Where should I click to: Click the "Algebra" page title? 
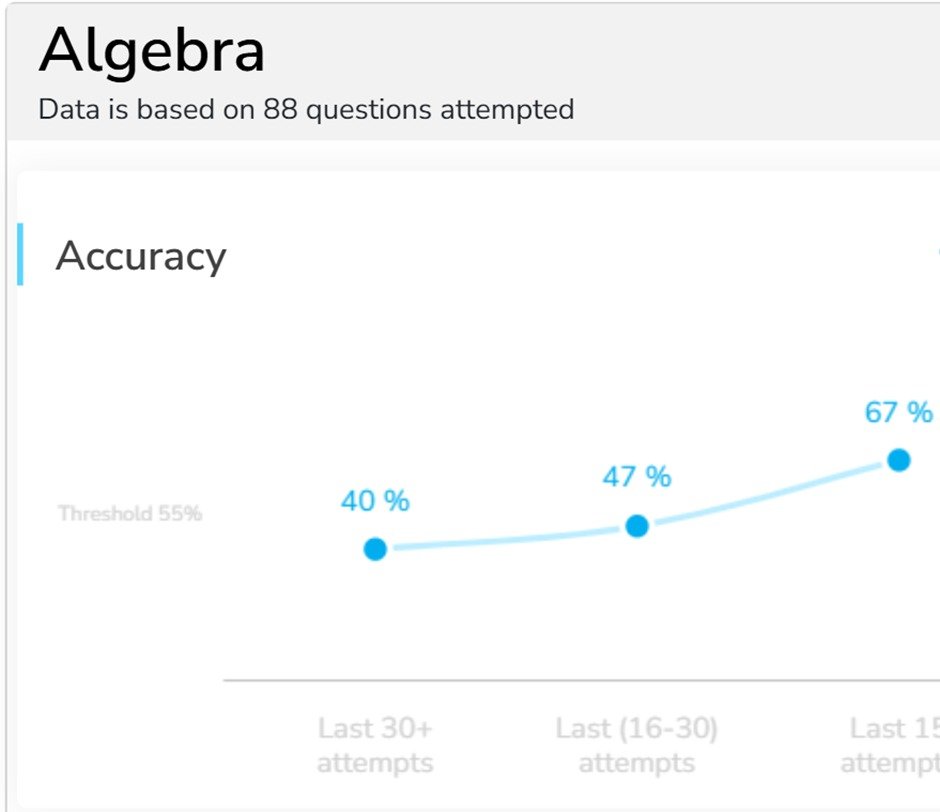(152, 52)
